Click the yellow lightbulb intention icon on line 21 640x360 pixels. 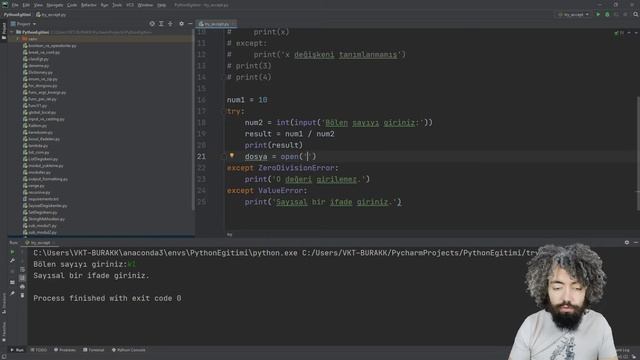(x=232, y=156)
